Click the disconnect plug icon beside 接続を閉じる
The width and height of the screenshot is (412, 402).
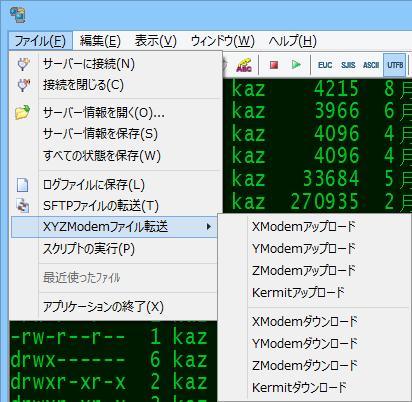23,85
